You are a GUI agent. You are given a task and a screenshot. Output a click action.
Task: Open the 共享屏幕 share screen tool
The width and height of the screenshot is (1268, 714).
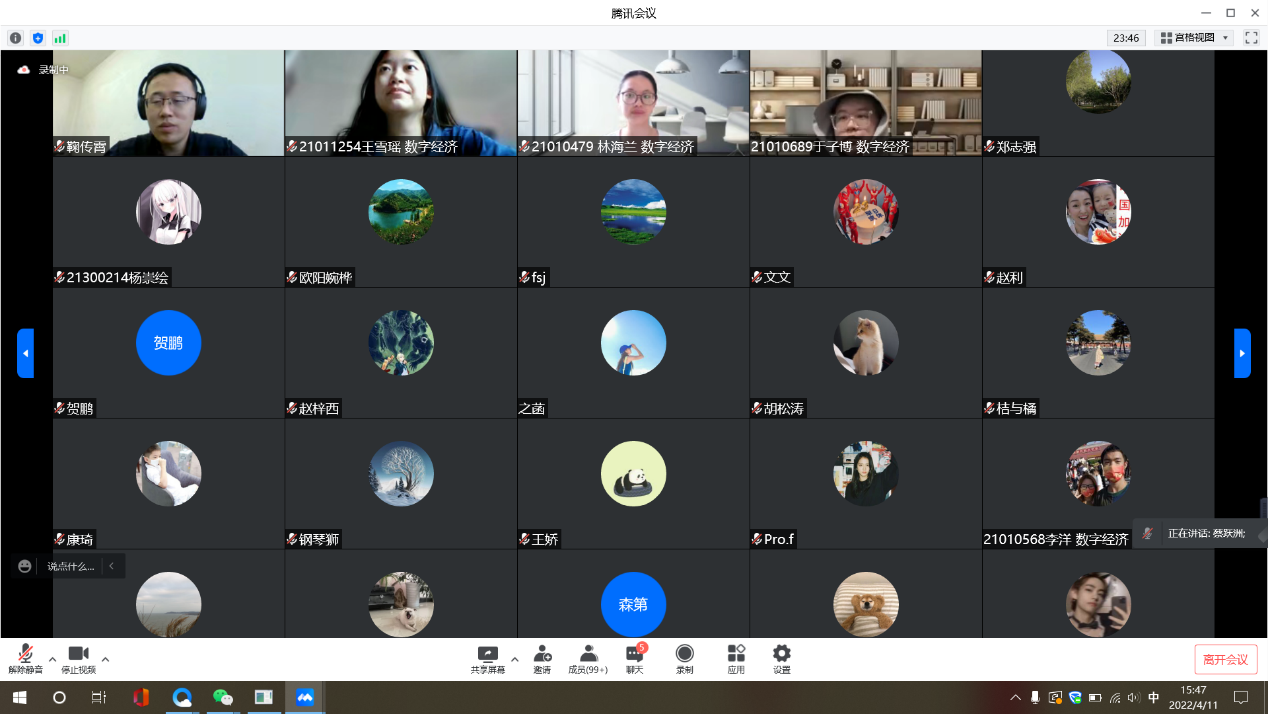pos(487,658)
